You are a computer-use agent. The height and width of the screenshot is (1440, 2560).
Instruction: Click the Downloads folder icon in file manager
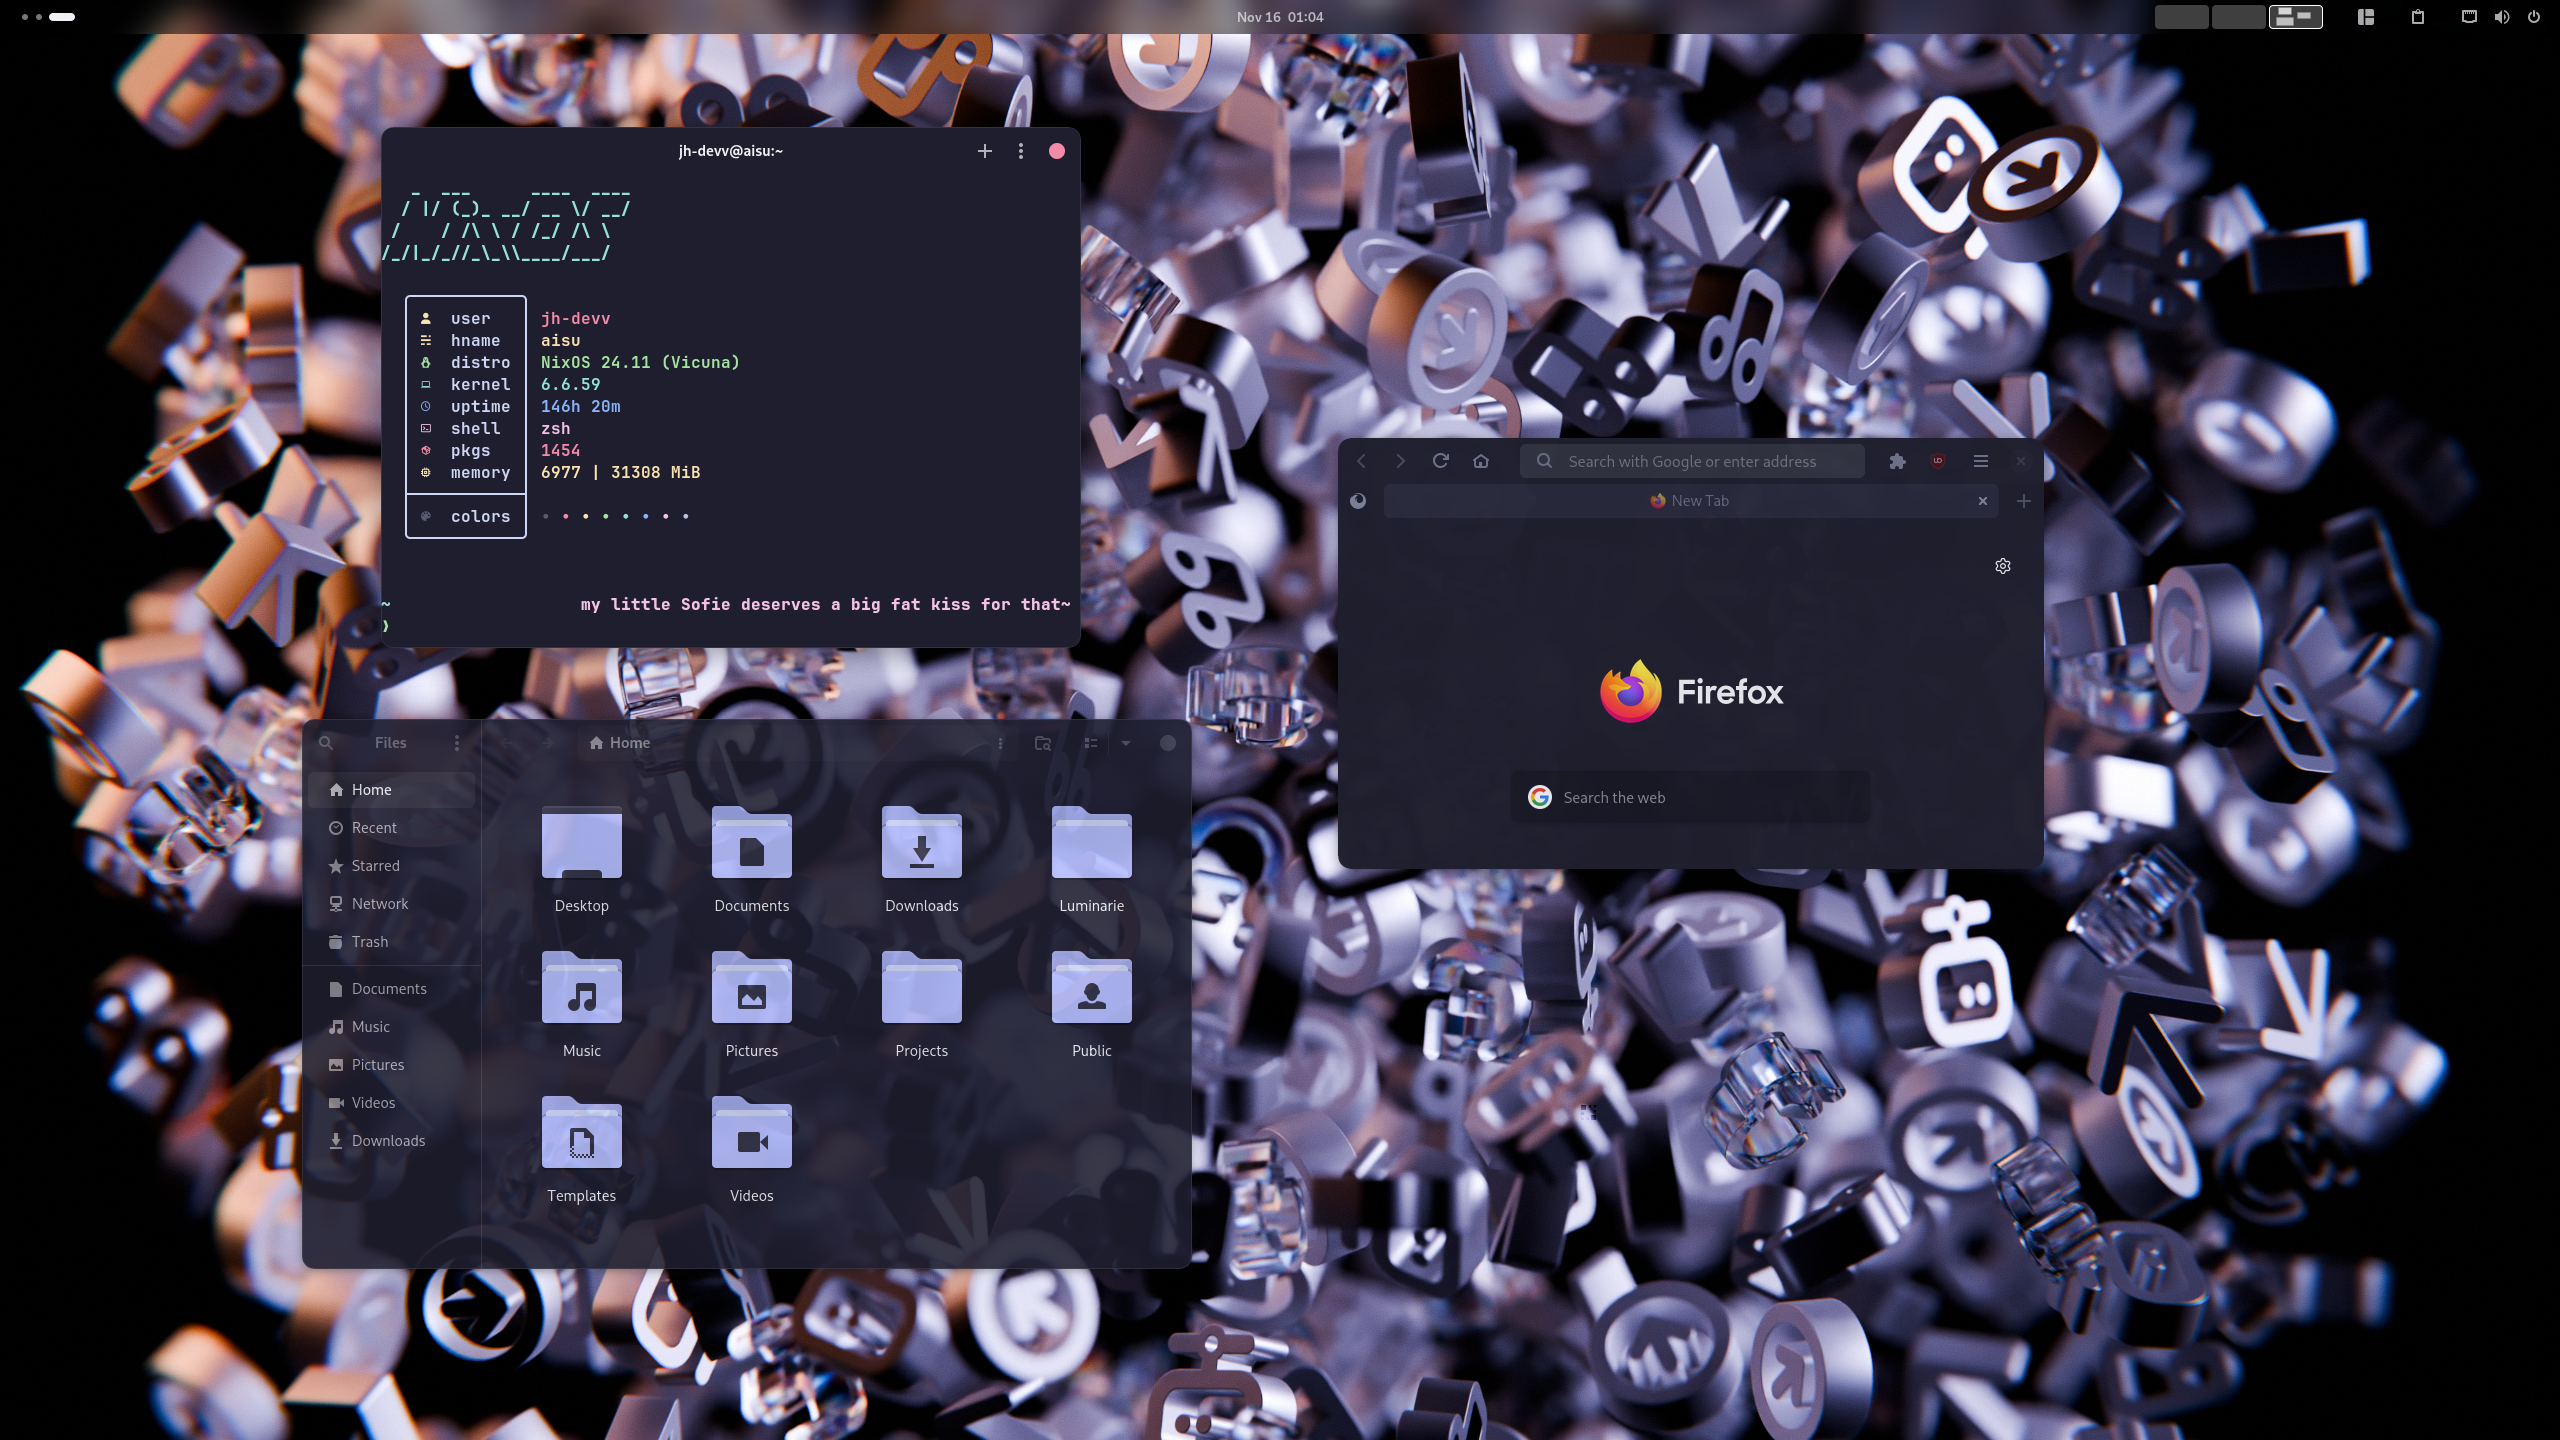pyautogui.click(x=921, y=844)
